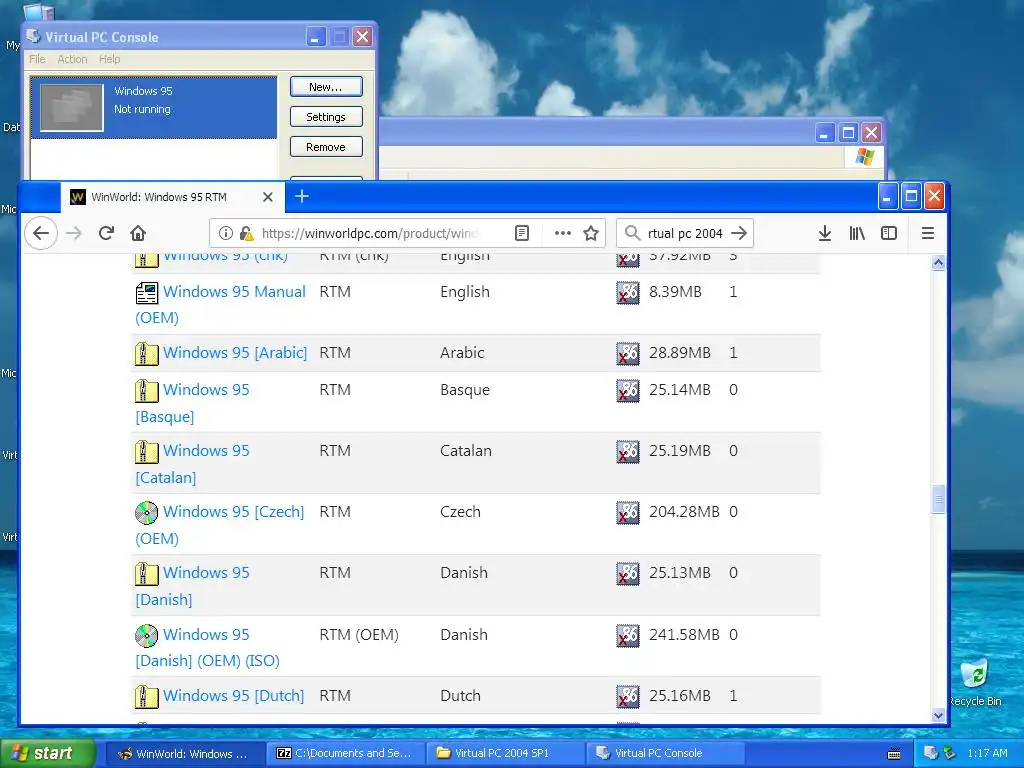The image size is (1024, 768).
Task: Go back in Firefox browser
Action: pyautogui.click(x=40, y=233)
